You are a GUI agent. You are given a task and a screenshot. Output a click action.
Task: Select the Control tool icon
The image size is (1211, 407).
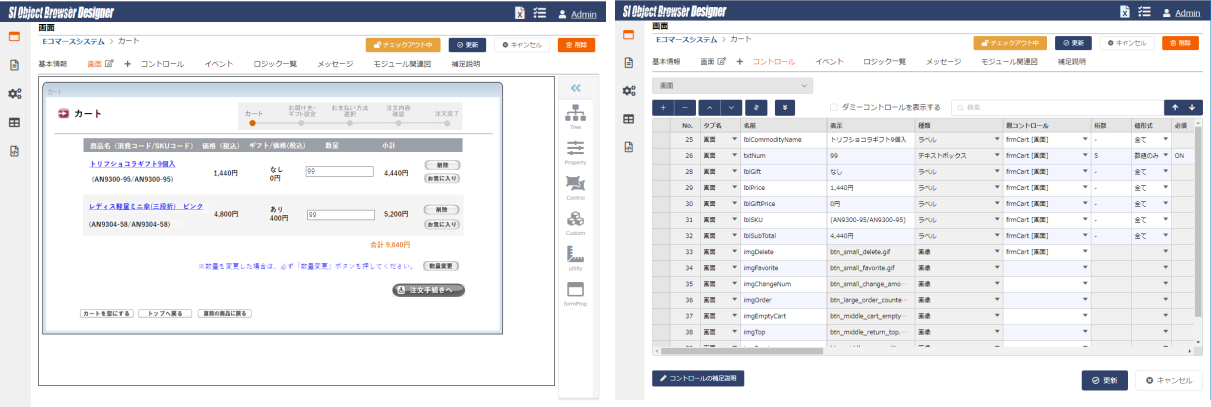575,185
